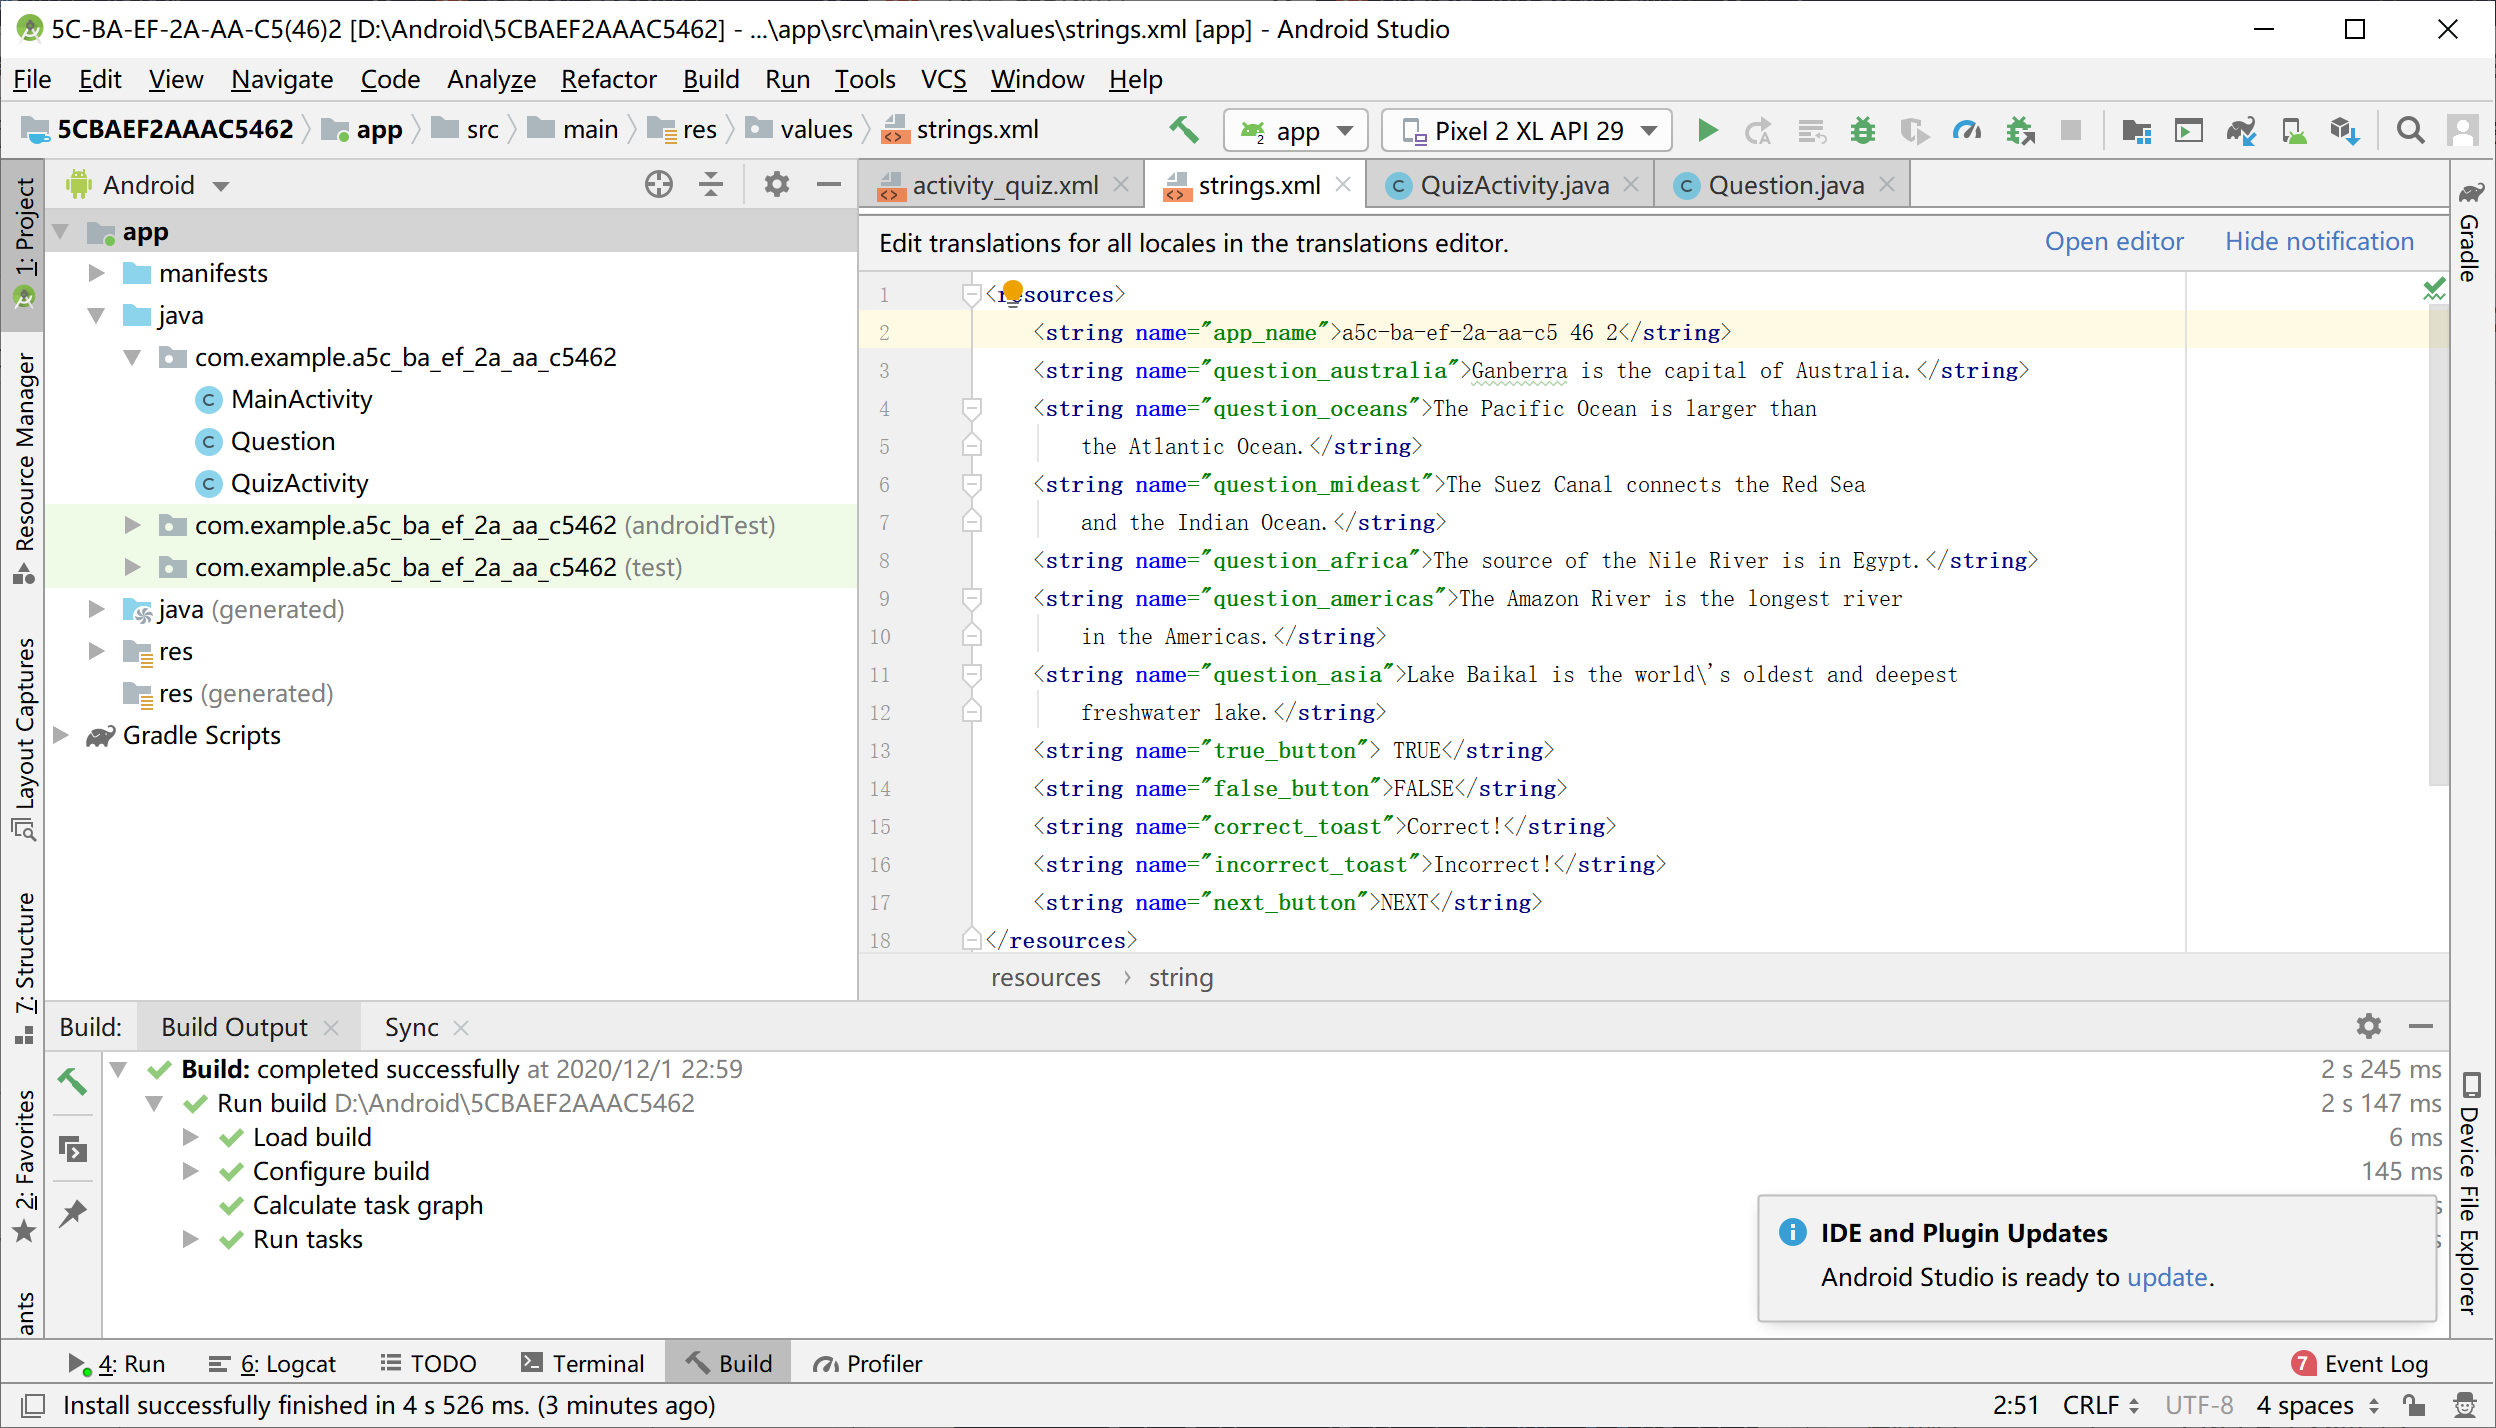2496x1428 pixels.
Task: Open the app run configuration dropdown
Action: pos(1296,130)
